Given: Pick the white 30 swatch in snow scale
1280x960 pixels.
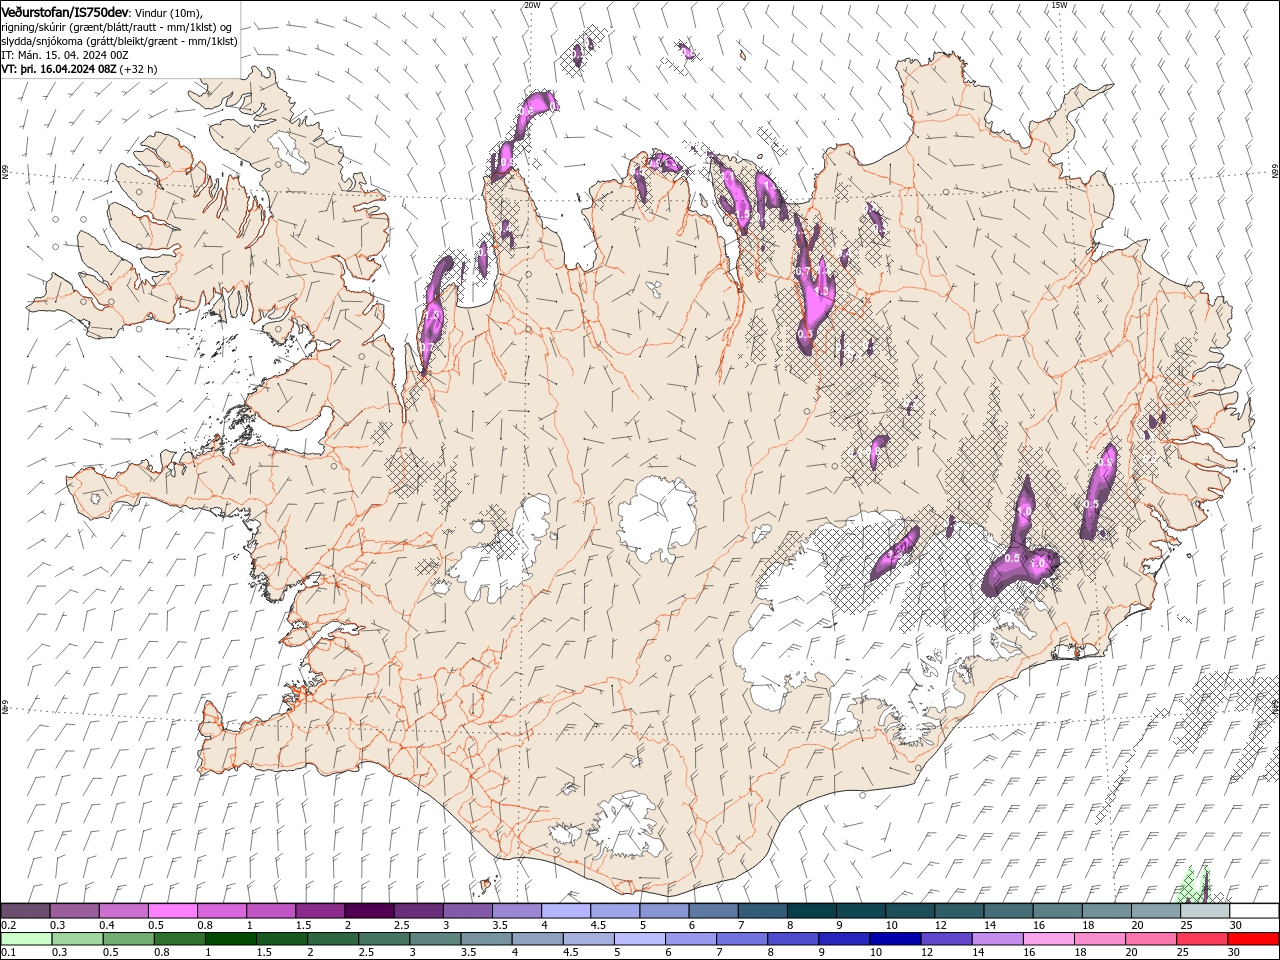Looking at the screenshot, I should [x=1254, y=911].
